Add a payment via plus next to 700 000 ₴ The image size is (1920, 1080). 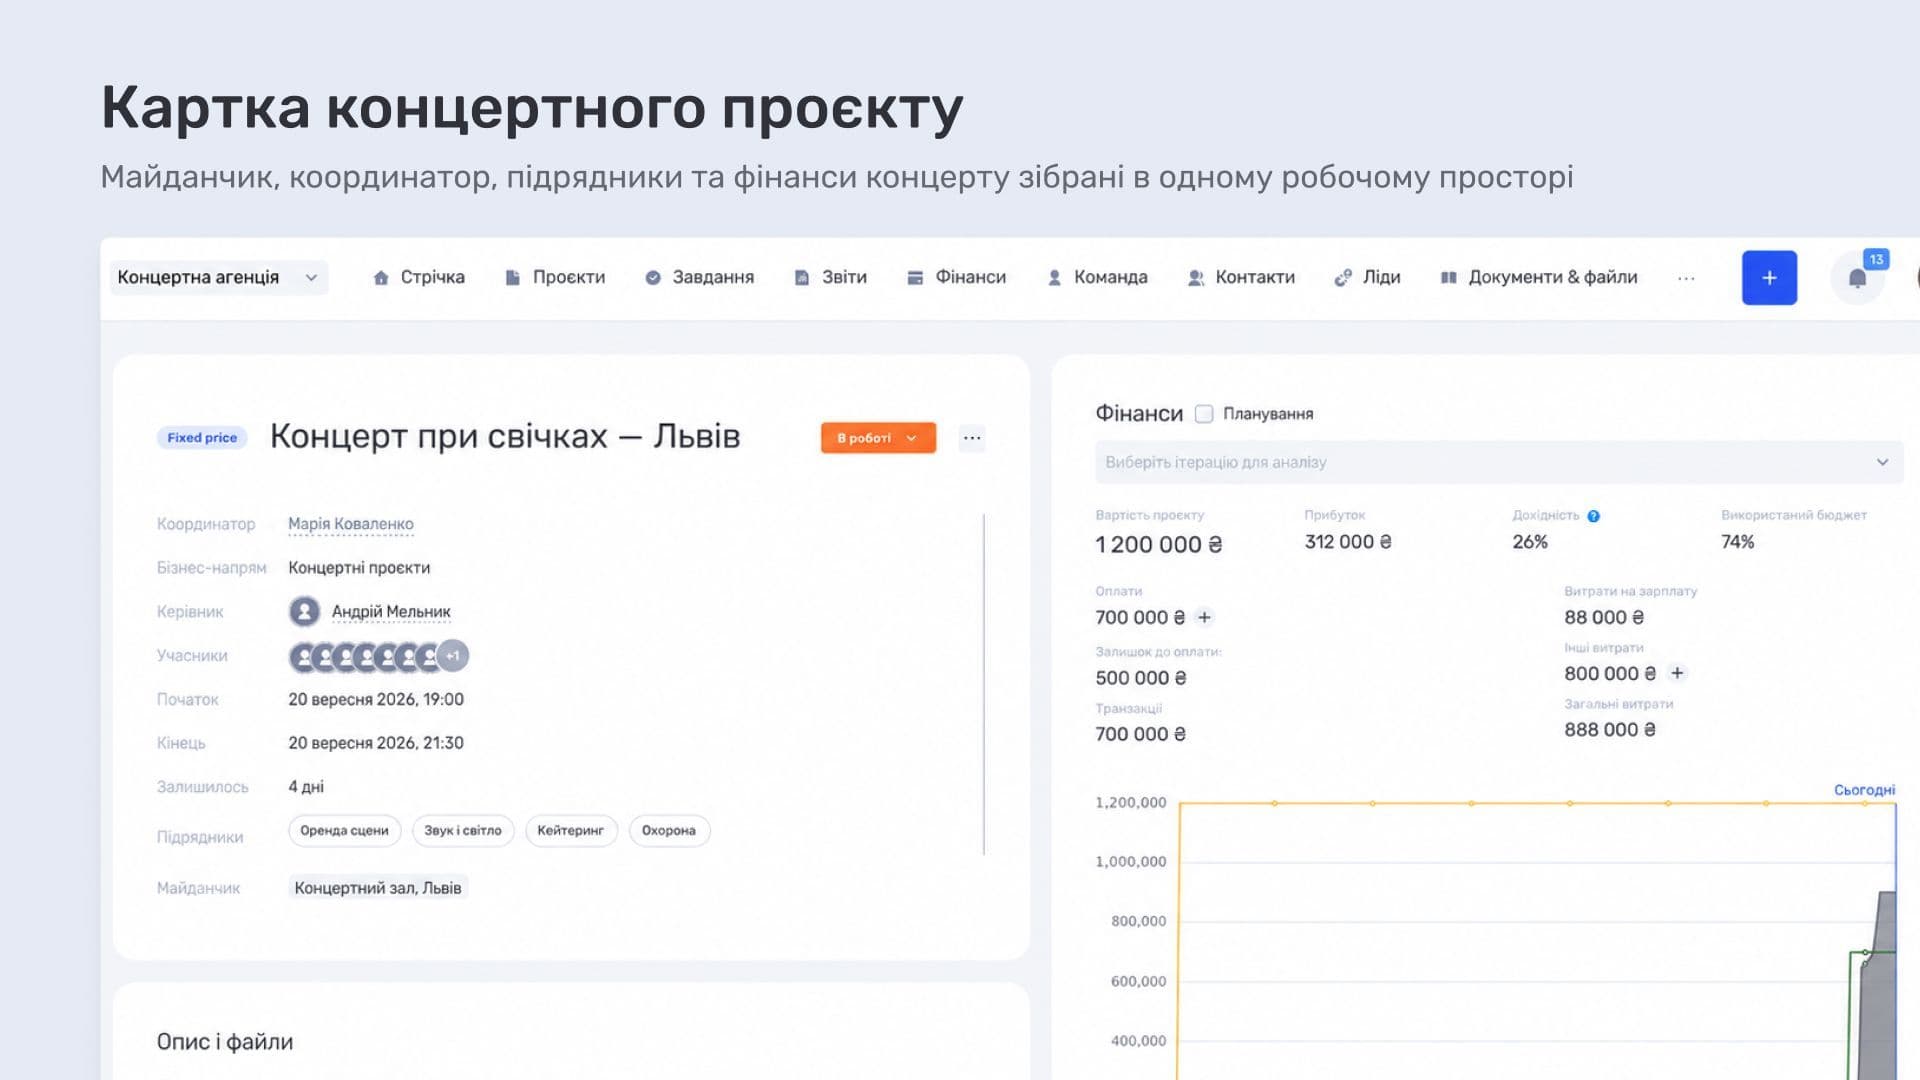click(1204, 618)
